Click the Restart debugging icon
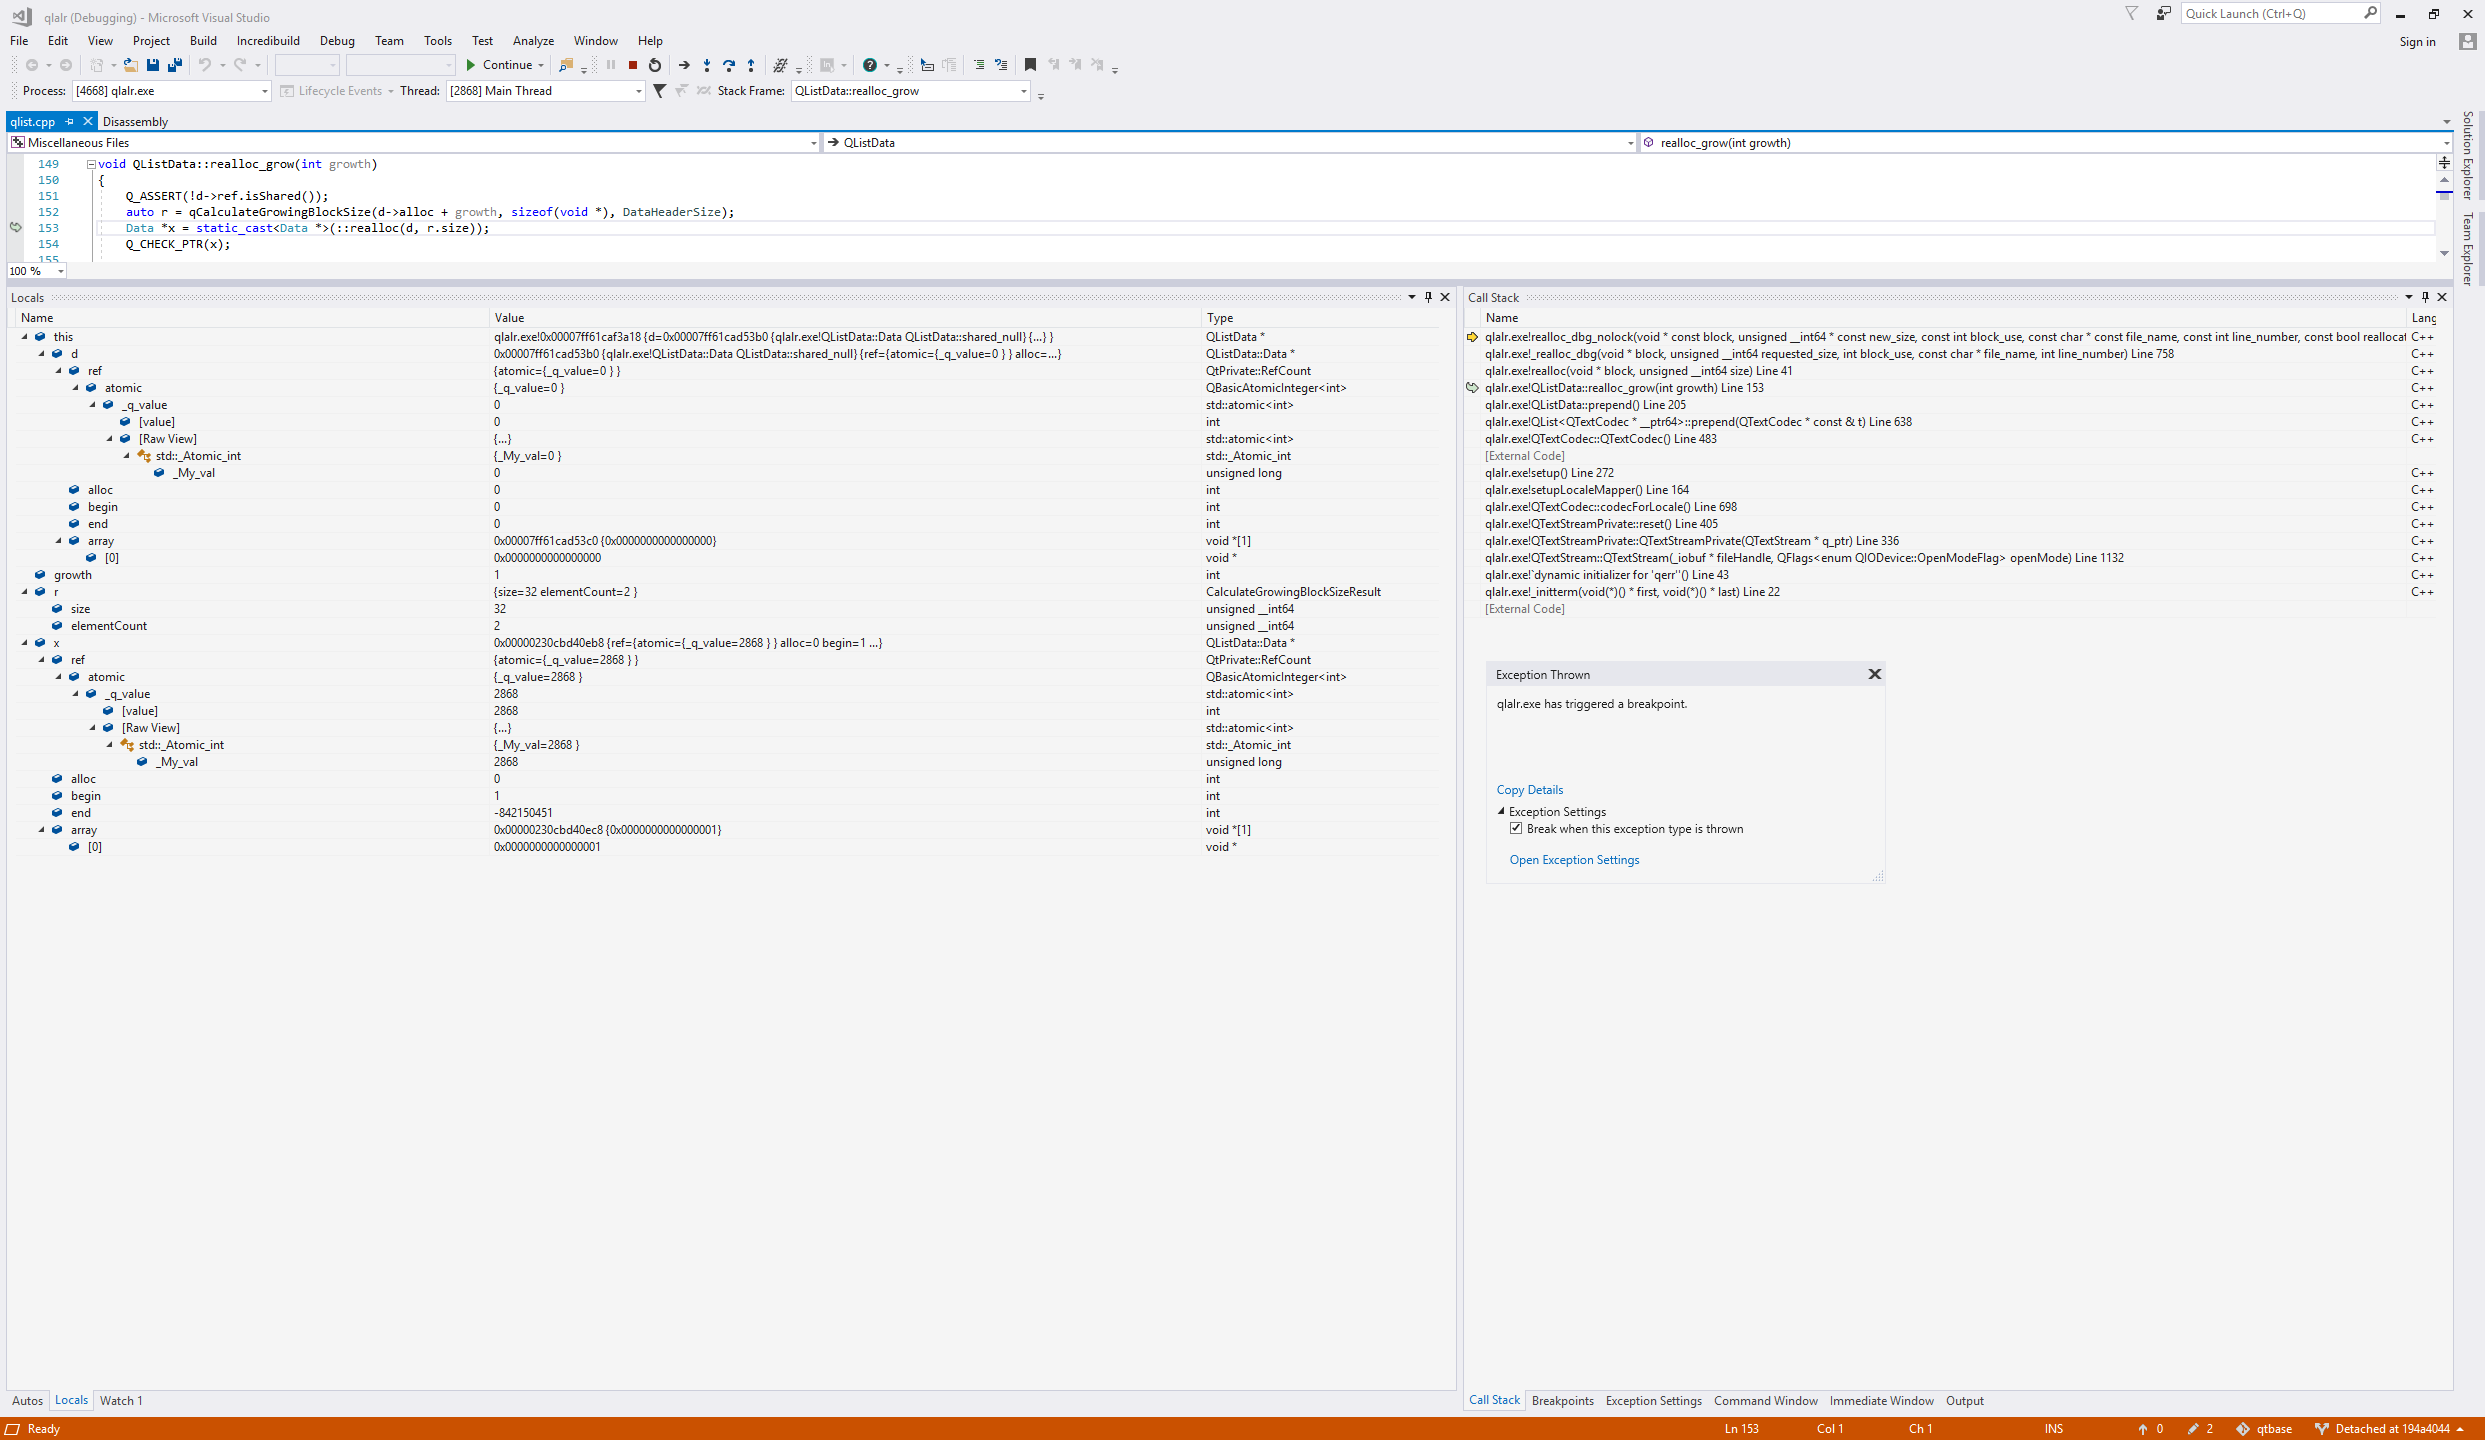2485x1440 pixels. [x=655, y=65]
